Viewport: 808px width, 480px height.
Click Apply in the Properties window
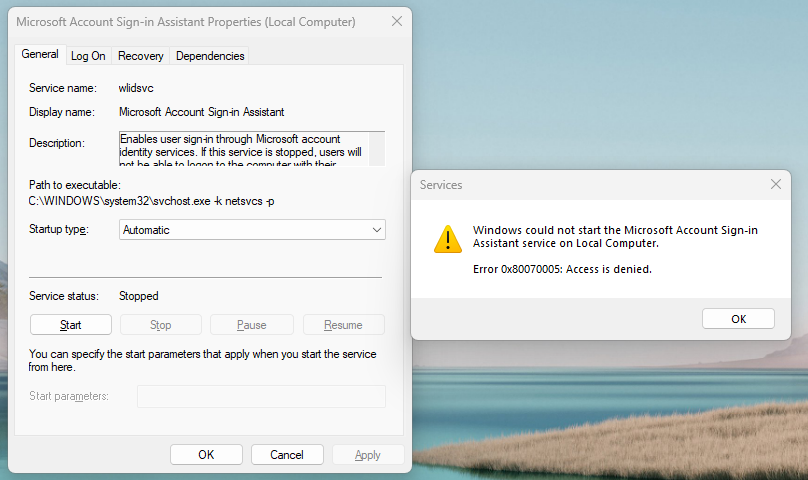(x=367, y=455)
